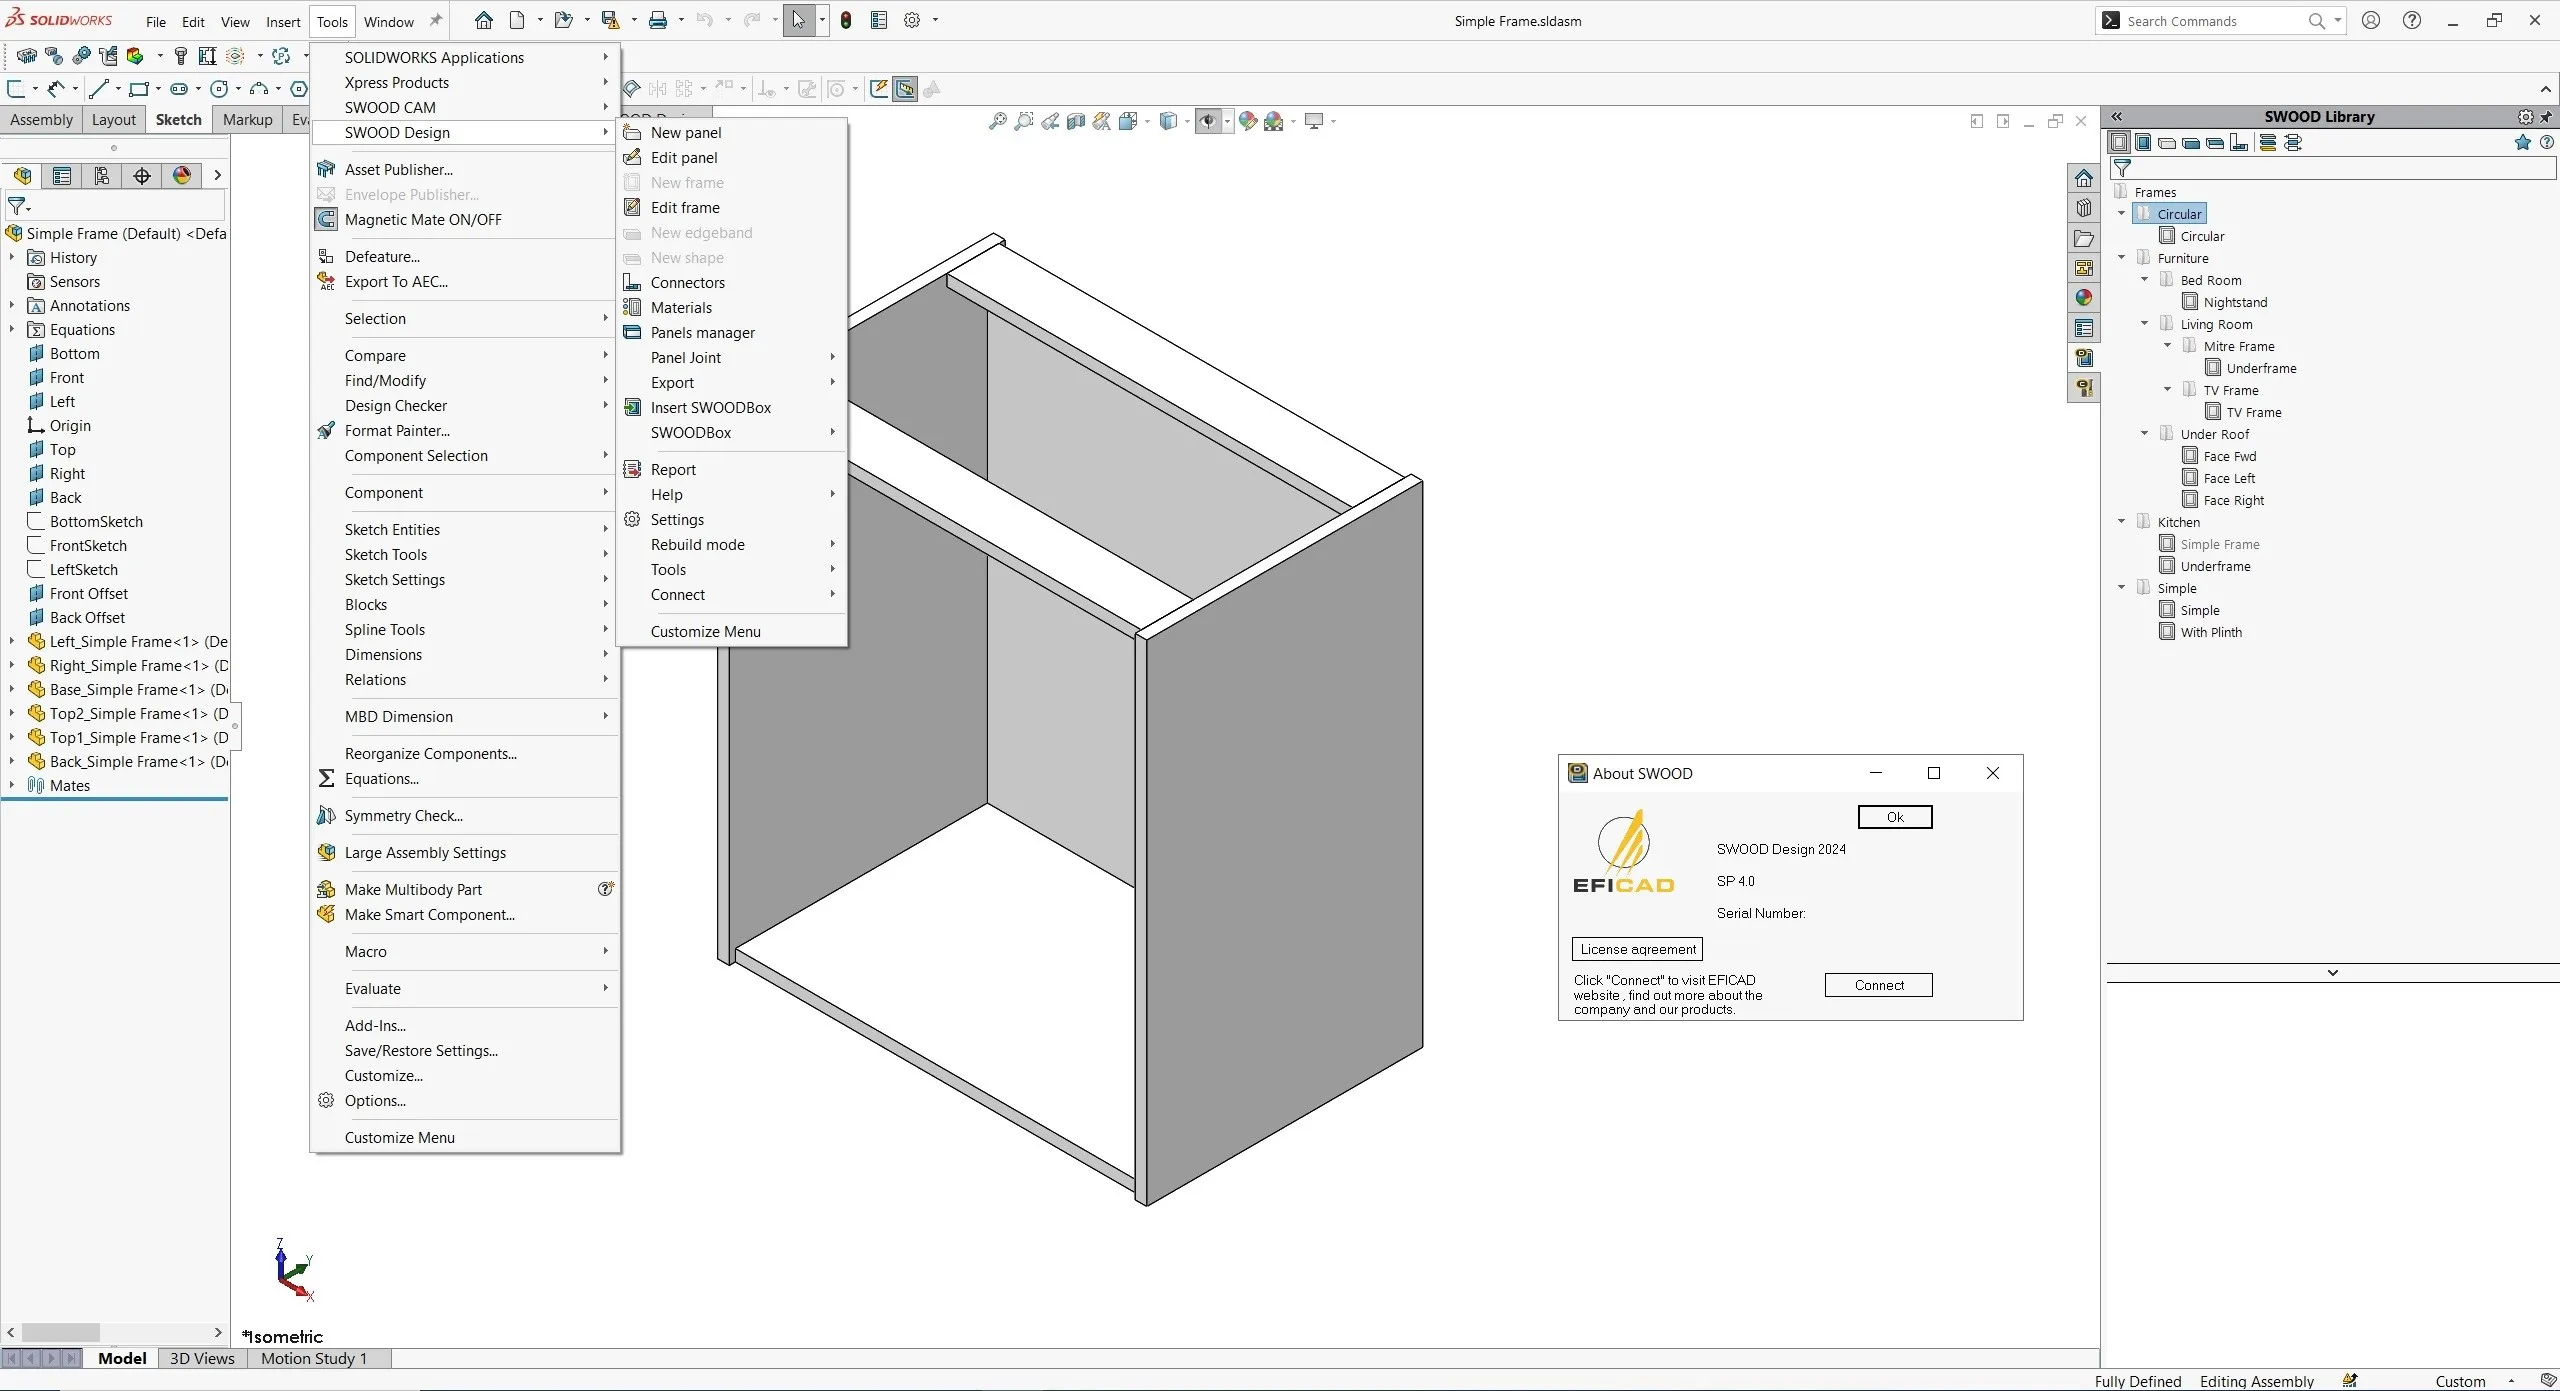2560x1391 pixels.
Task: Select the BottomSketch item in tree
Action: pos(96,521)
